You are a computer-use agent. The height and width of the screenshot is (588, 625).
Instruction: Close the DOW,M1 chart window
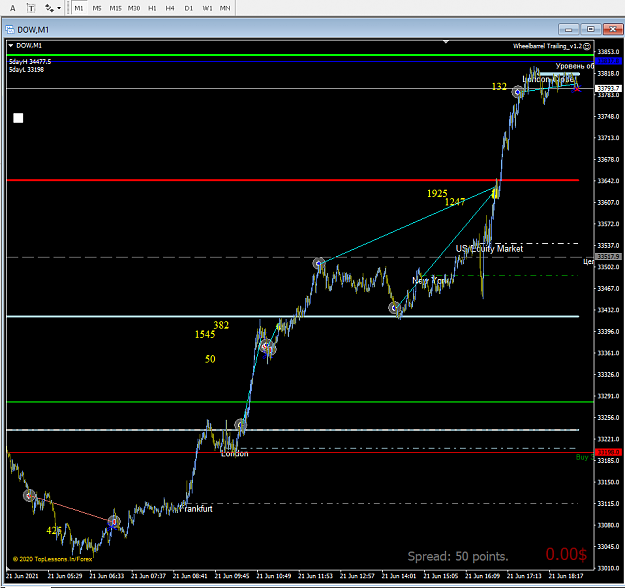[x=613, y=29]
